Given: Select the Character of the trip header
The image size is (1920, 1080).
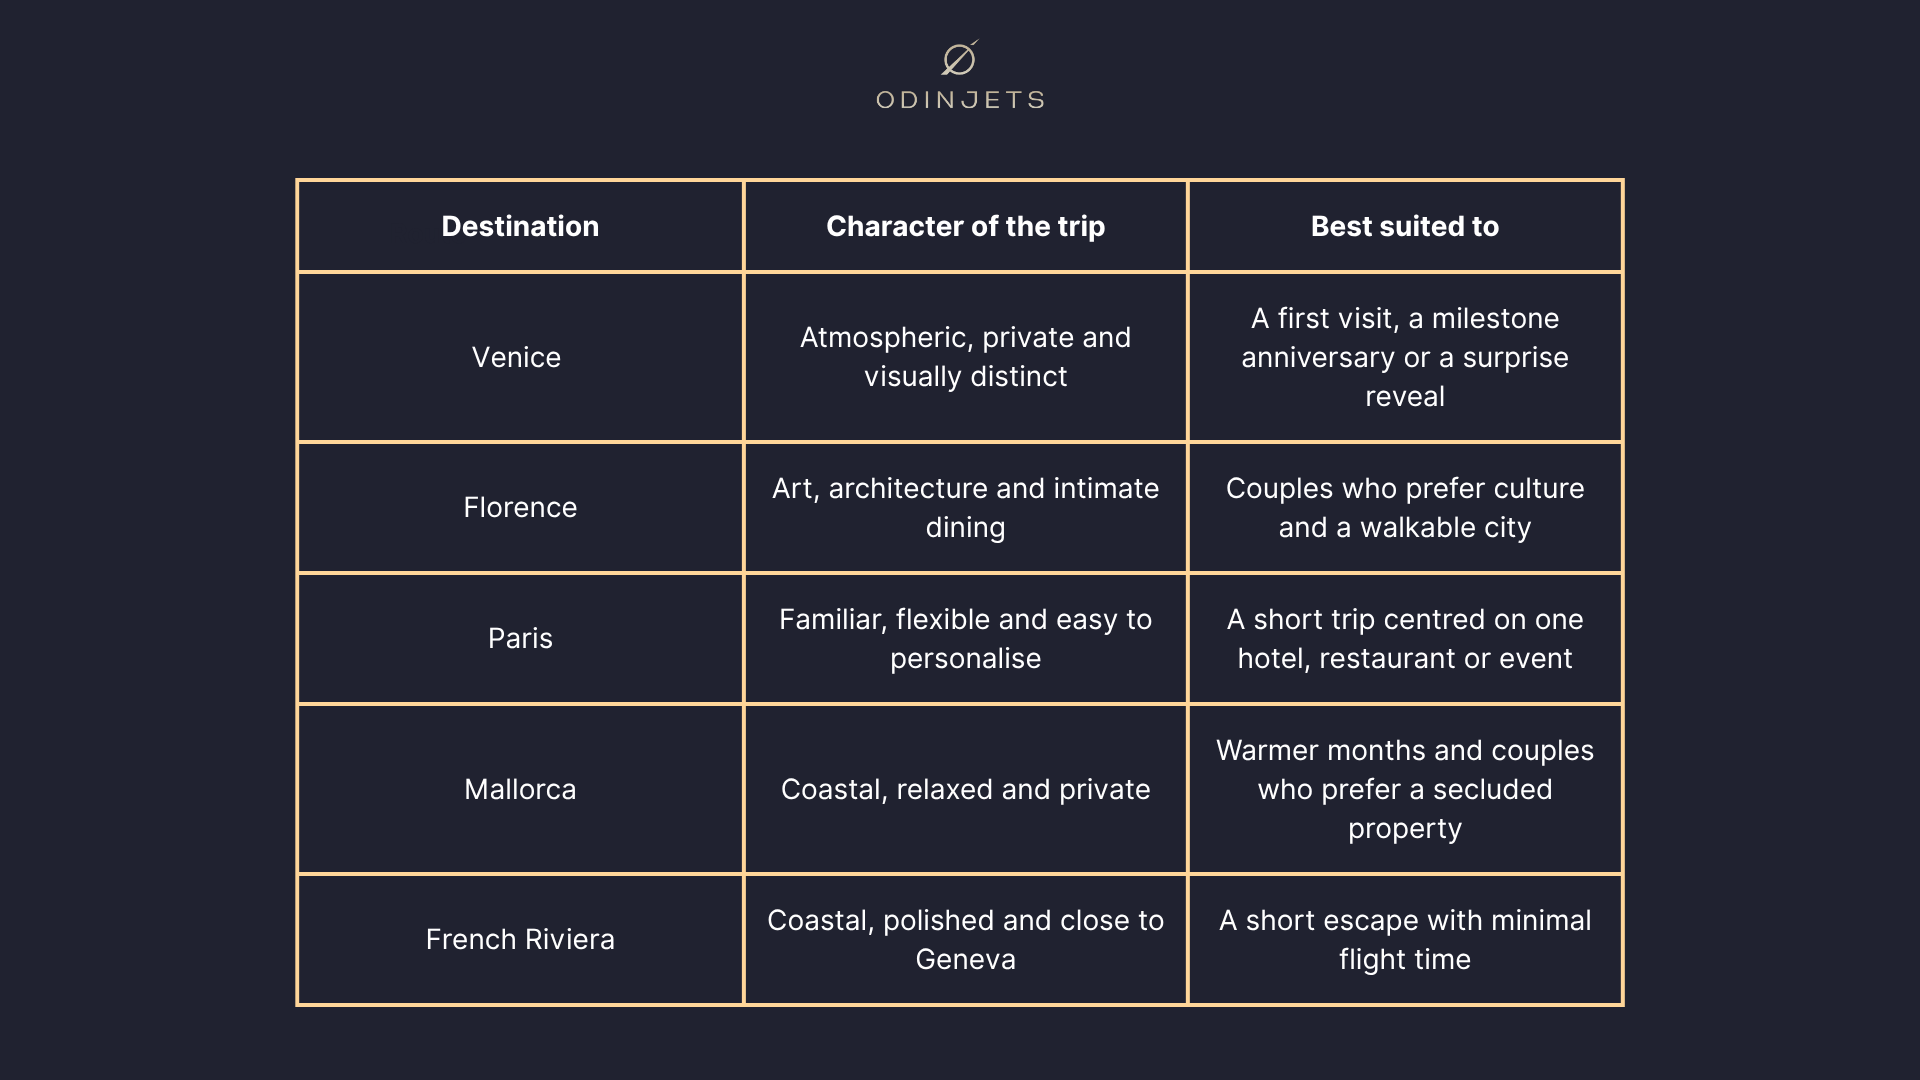Looking at the screenshot, I should click(966, 226).
